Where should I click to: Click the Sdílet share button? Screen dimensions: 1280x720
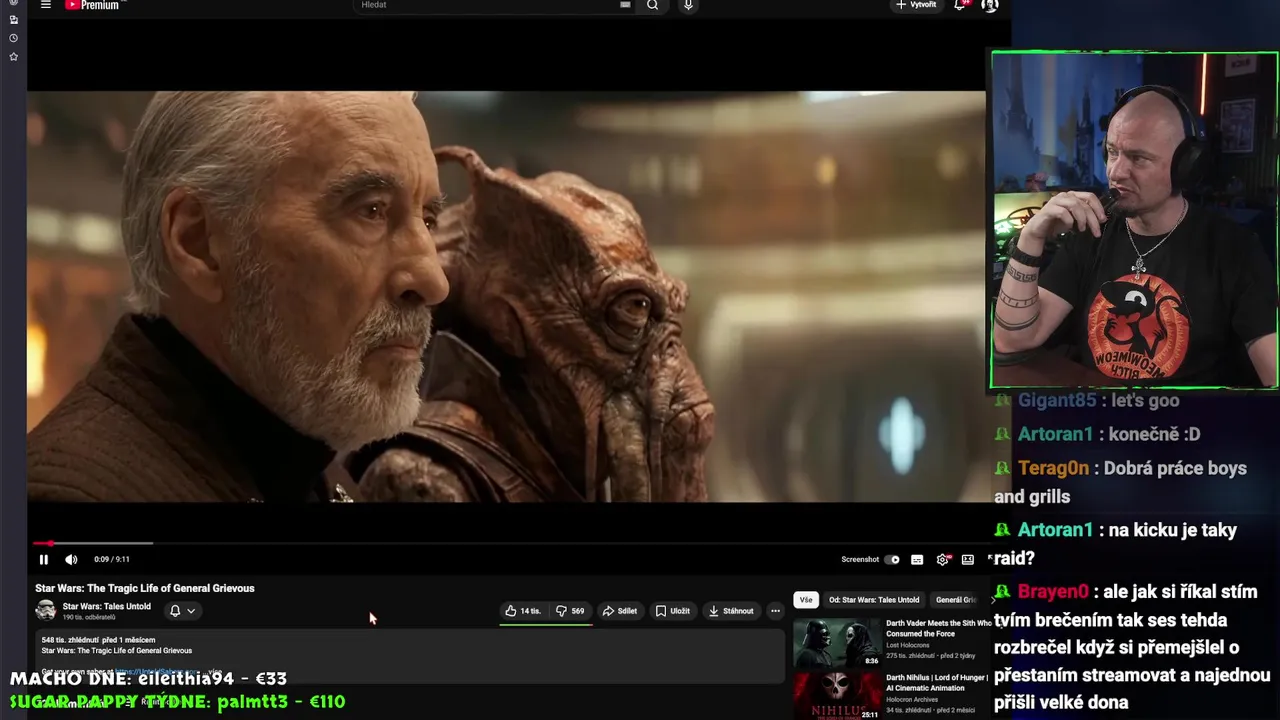pyautogui.click(x=620, y=611)
